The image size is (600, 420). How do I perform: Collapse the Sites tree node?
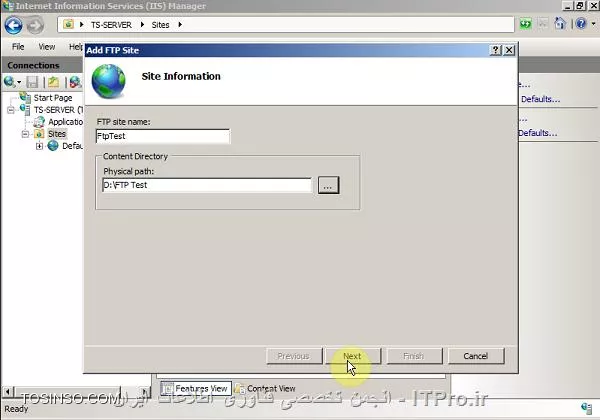(25, 134)
